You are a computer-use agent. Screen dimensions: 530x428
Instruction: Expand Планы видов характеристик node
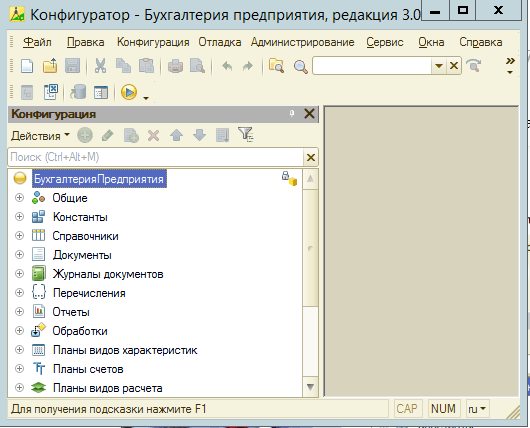(x=20, y=350)
